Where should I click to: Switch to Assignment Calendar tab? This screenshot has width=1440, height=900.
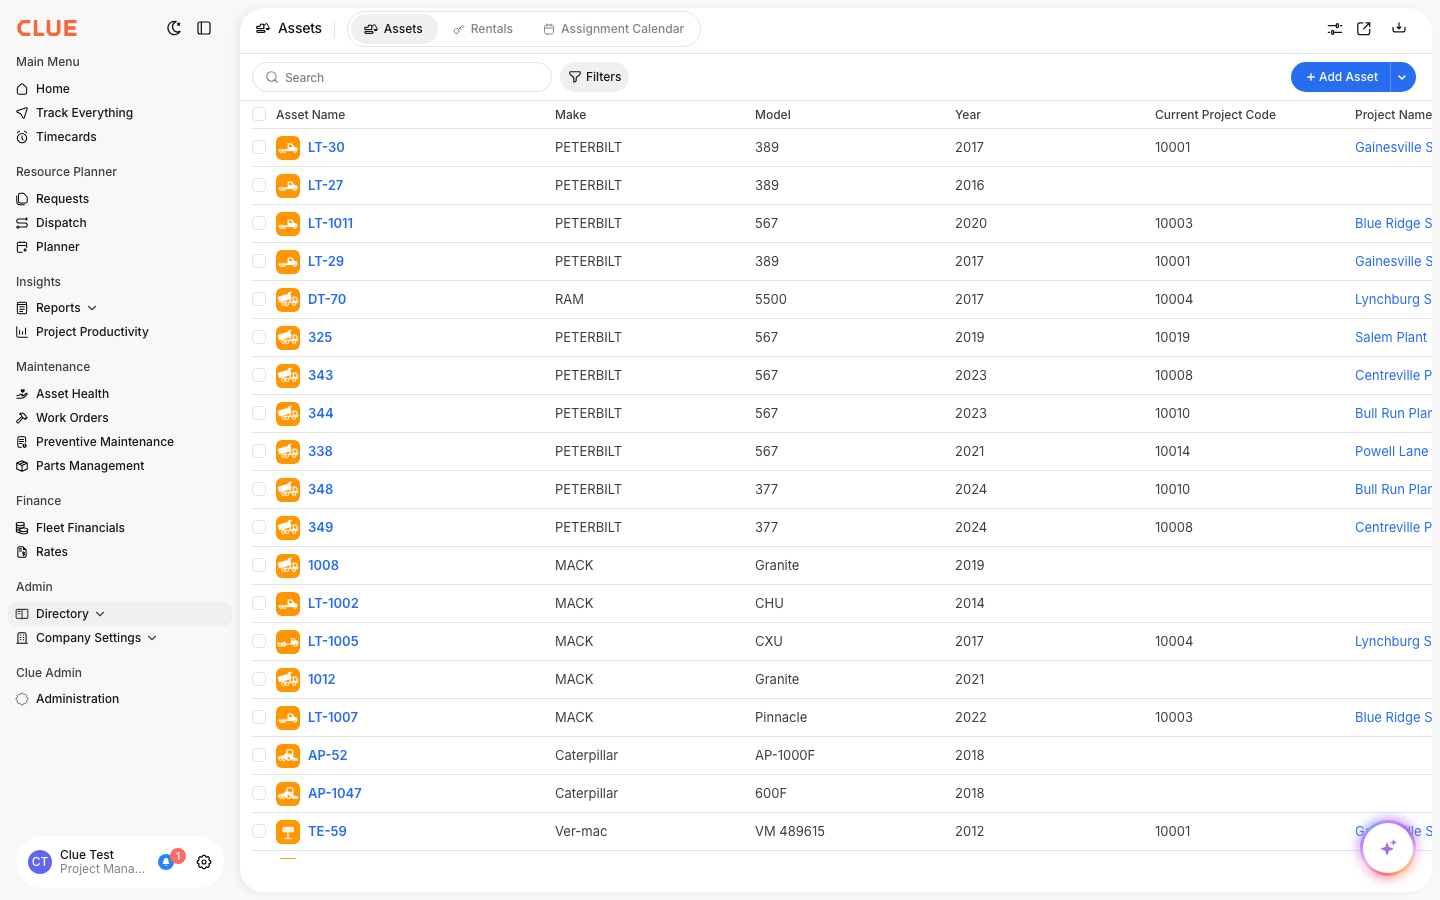614,29
